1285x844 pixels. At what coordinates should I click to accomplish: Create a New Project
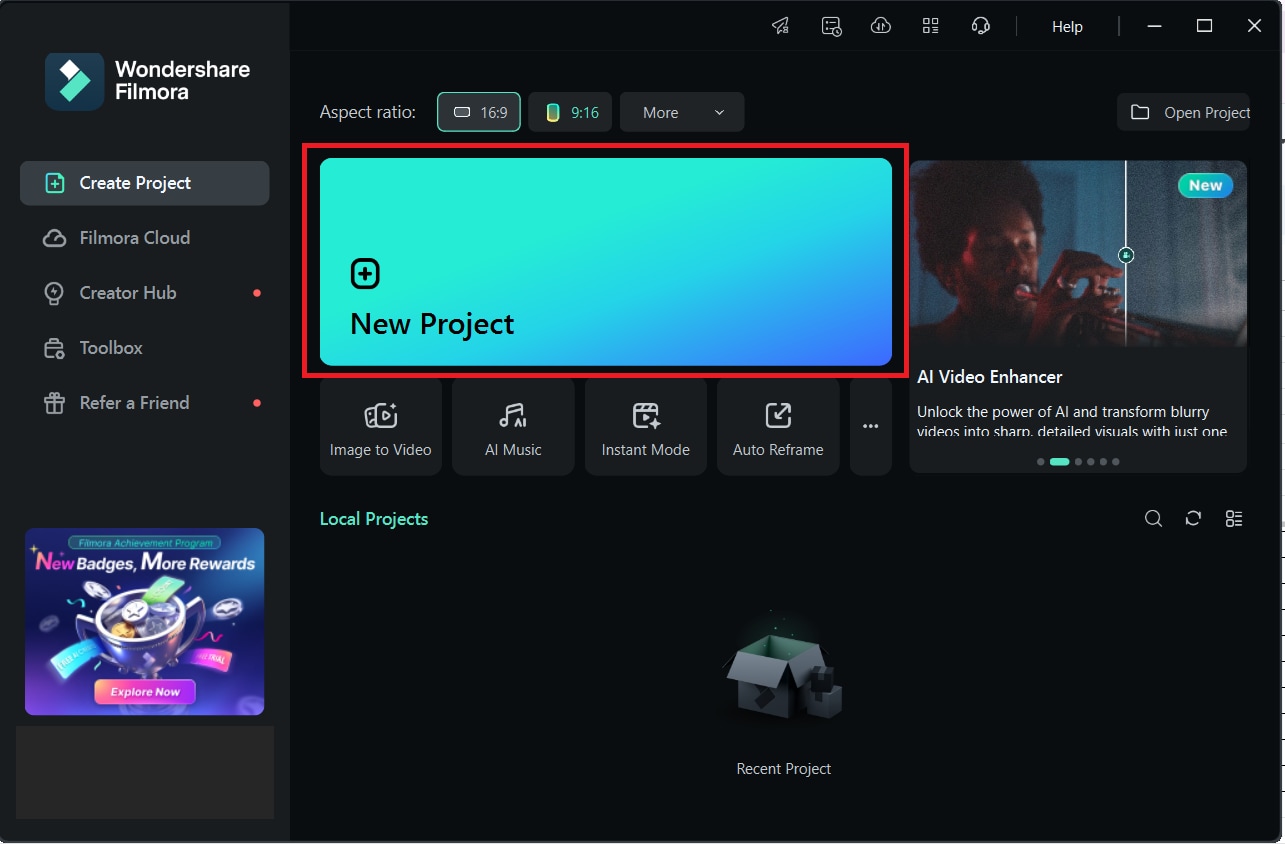click(606, 262)
